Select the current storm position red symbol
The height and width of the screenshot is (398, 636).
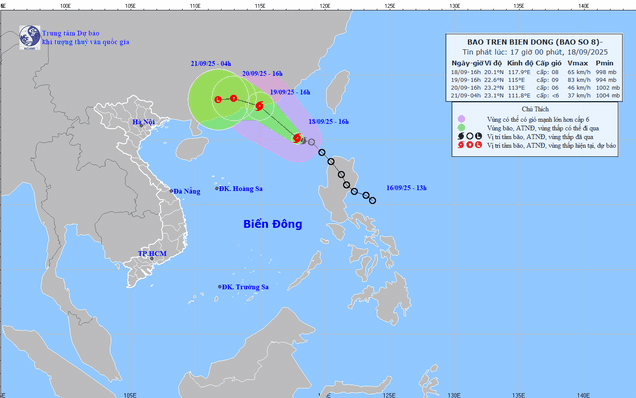[x=297, y=138]
